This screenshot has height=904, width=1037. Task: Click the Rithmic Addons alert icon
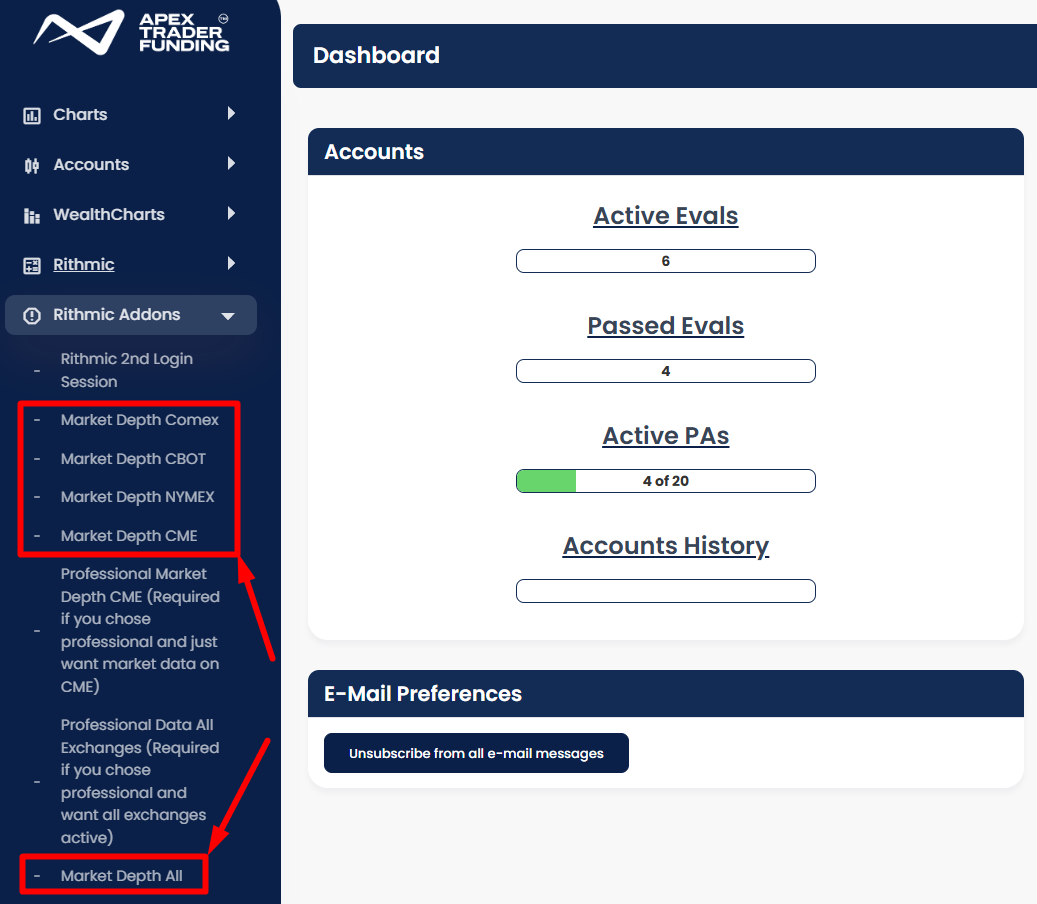coord(32,315)
